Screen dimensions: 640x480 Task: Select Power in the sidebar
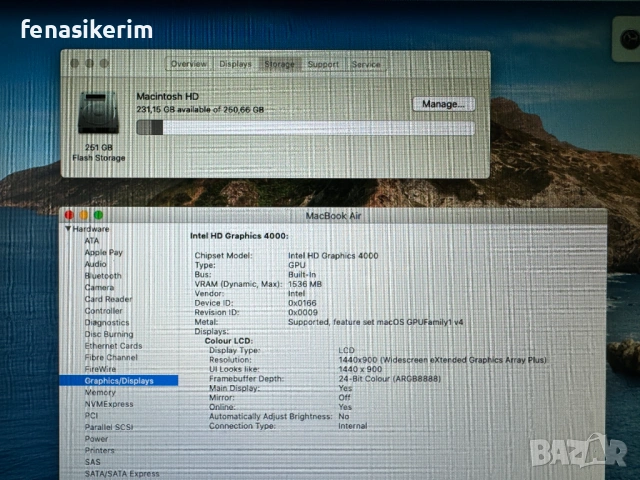[96, 439]
